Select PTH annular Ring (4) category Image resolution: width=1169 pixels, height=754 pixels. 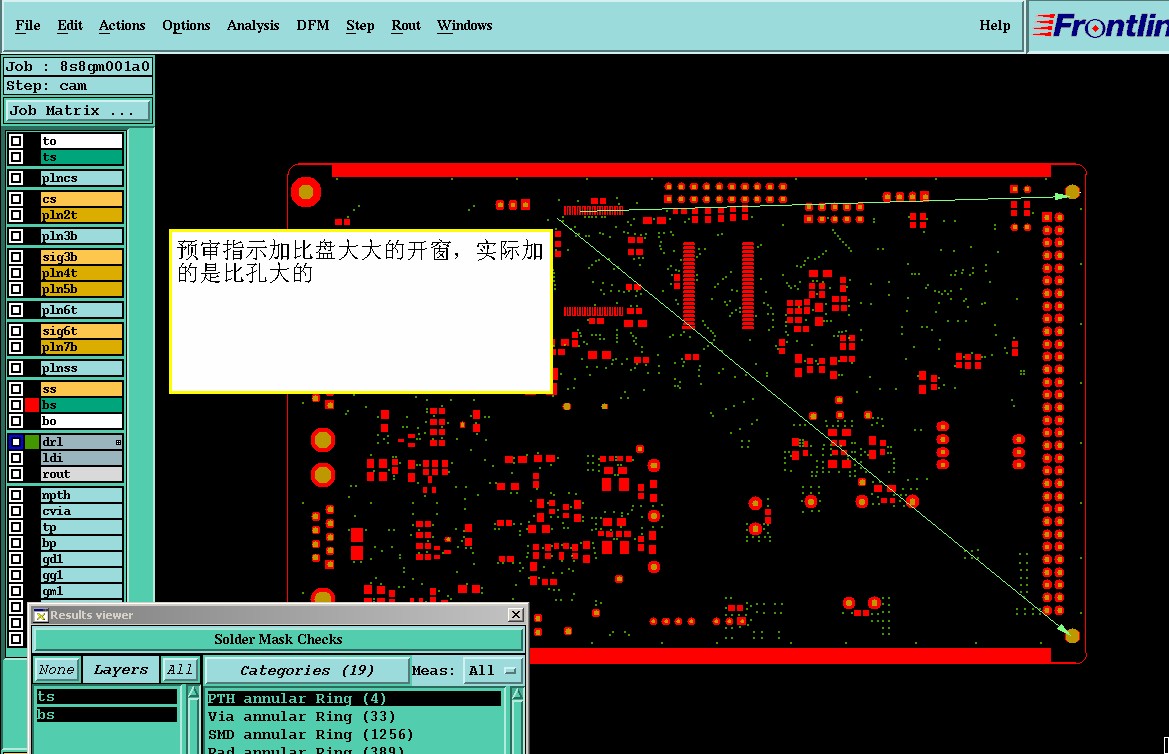click(354, 699)
